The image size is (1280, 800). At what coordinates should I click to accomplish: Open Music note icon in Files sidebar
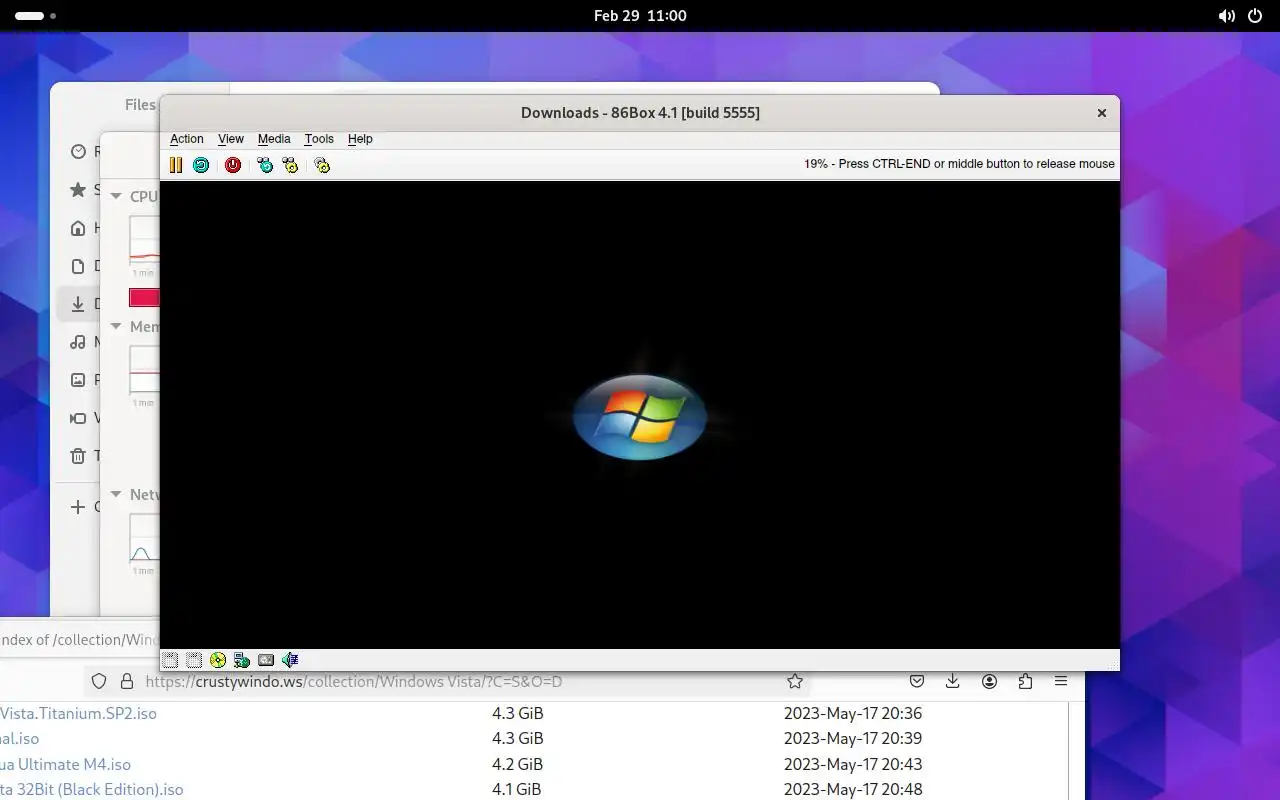coord(78,342)
